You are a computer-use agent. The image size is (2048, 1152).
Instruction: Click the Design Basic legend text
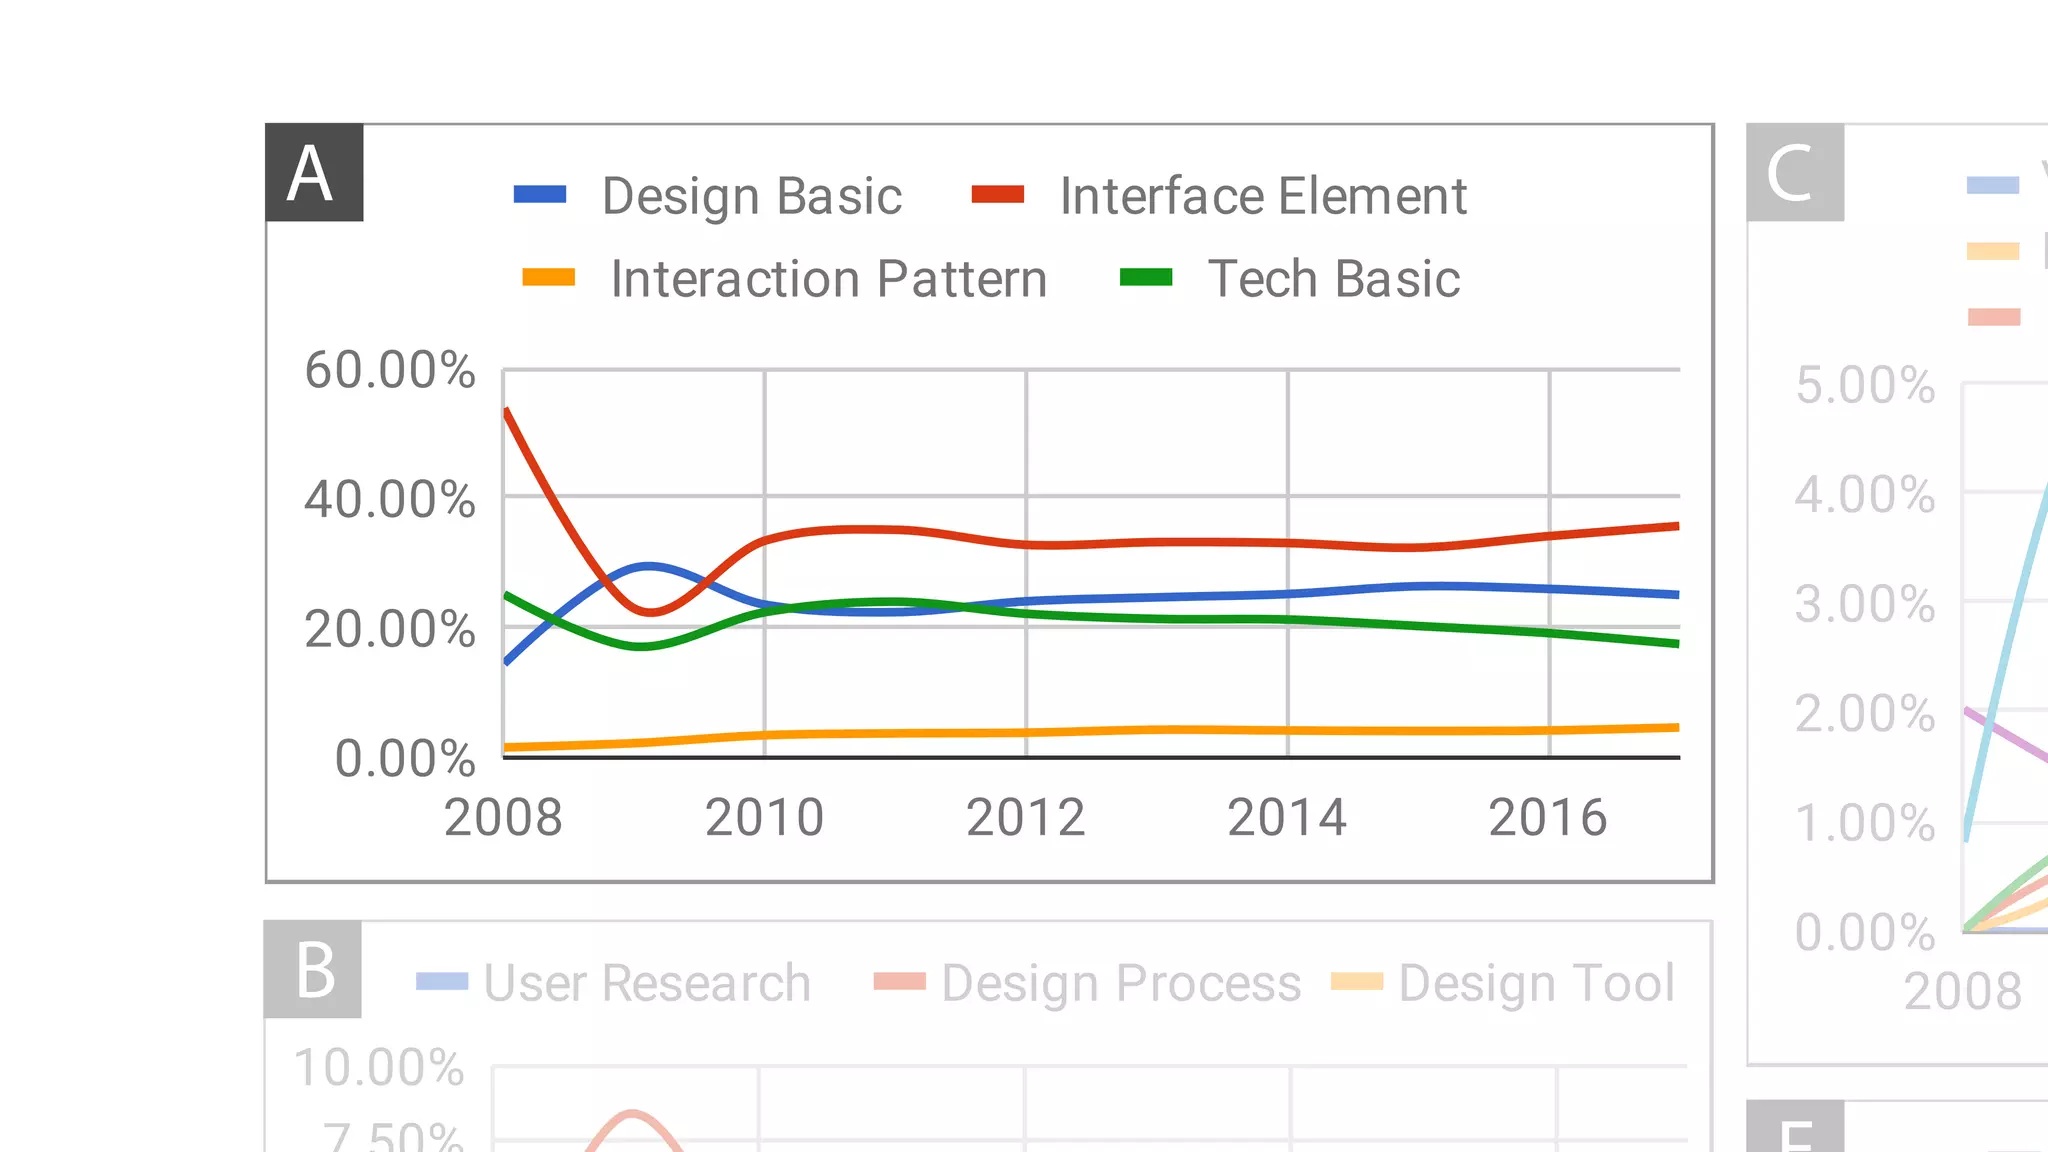752,196
